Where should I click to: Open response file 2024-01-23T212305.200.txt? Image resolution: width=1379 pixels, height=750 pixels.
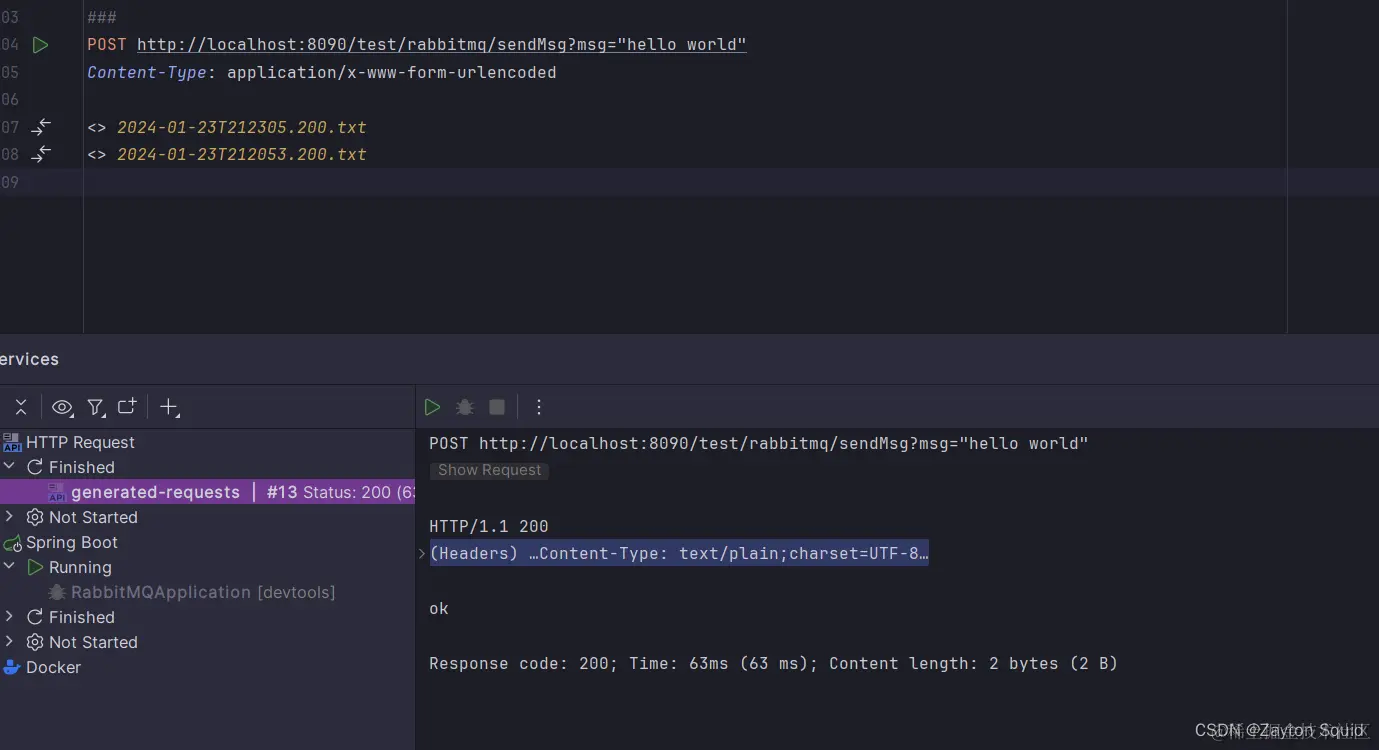[x=242, y=127]
